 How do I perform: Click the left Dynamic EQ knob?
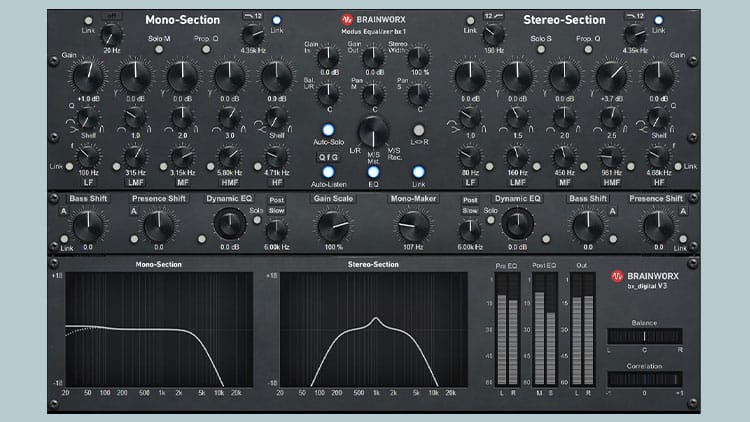(229, 223)
